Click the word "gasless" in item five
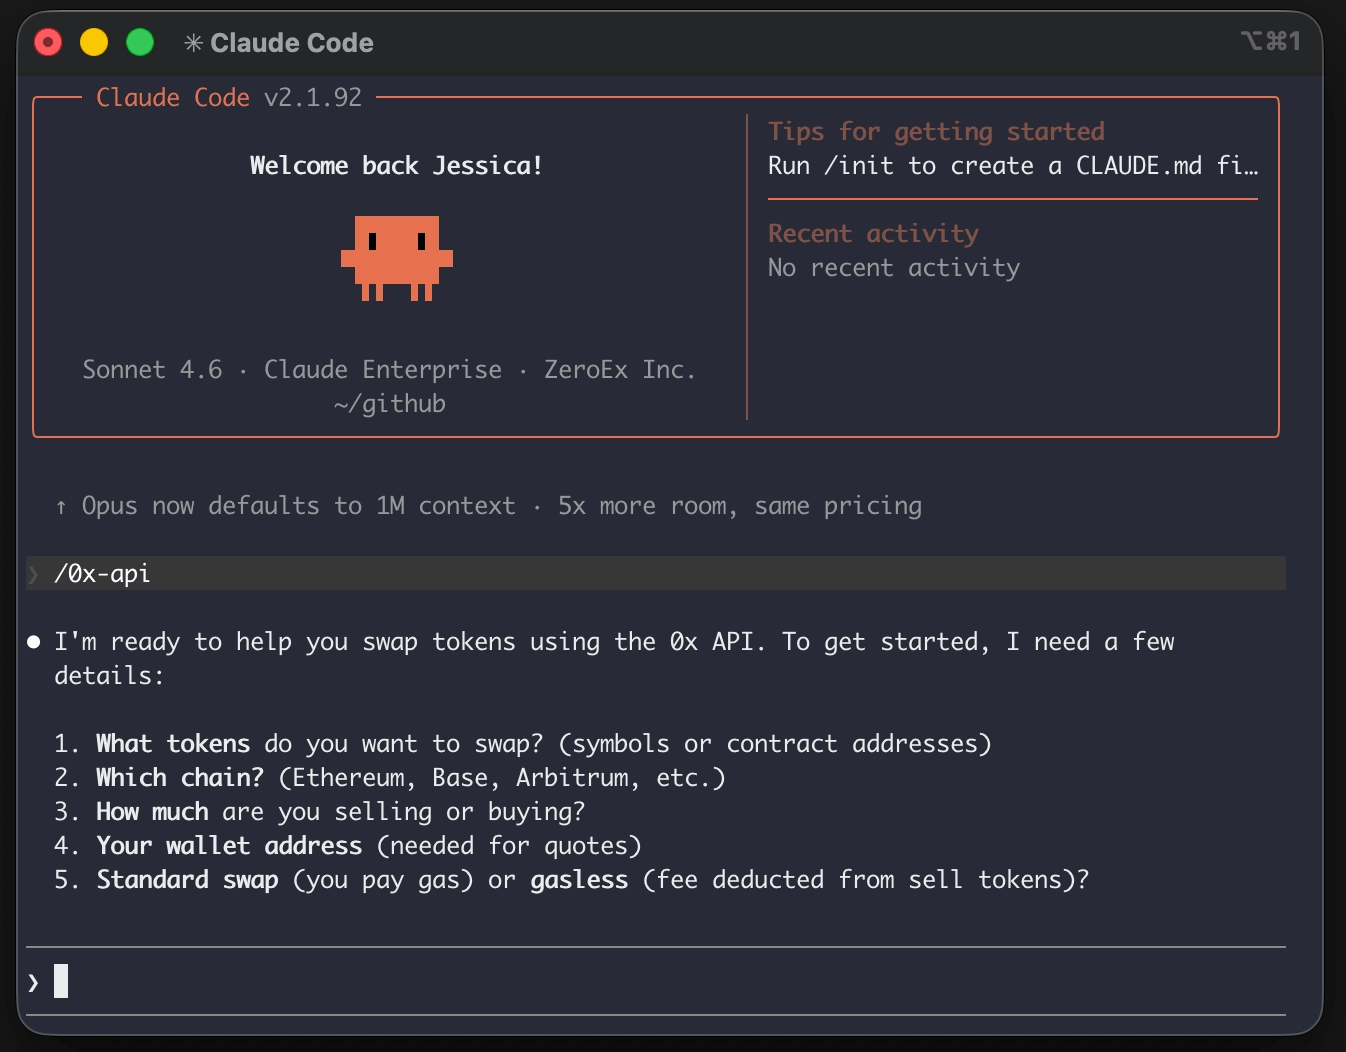 click(x=579, y=880)
